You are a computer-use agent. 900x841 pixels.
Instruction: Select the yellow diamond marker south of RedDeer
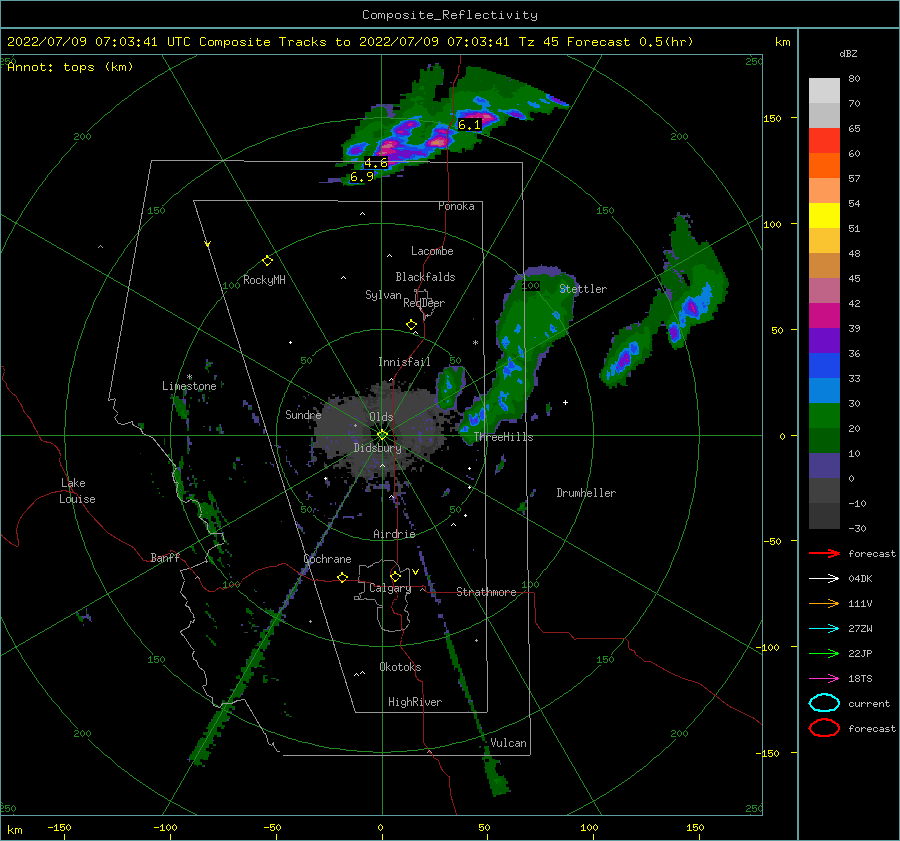point(412,325)
